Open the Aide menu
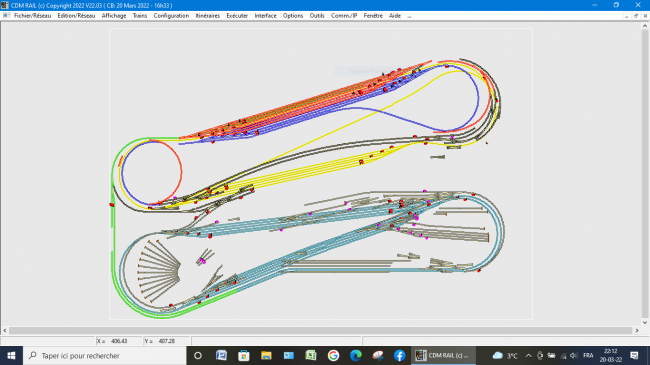This screenshot has width=650, height=365. (x=395, y=16)
